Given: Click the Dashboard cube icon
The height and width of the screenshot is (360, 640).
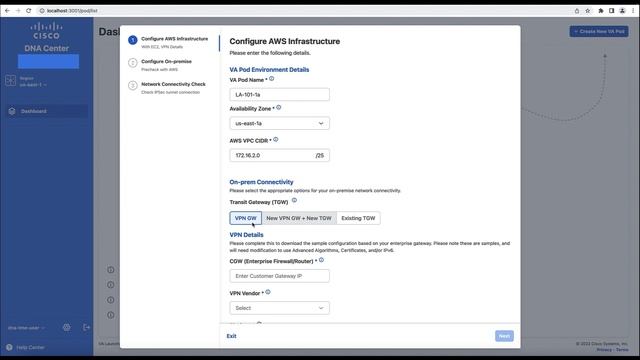Looking at the screenshot, I should [x=12, y=111].
